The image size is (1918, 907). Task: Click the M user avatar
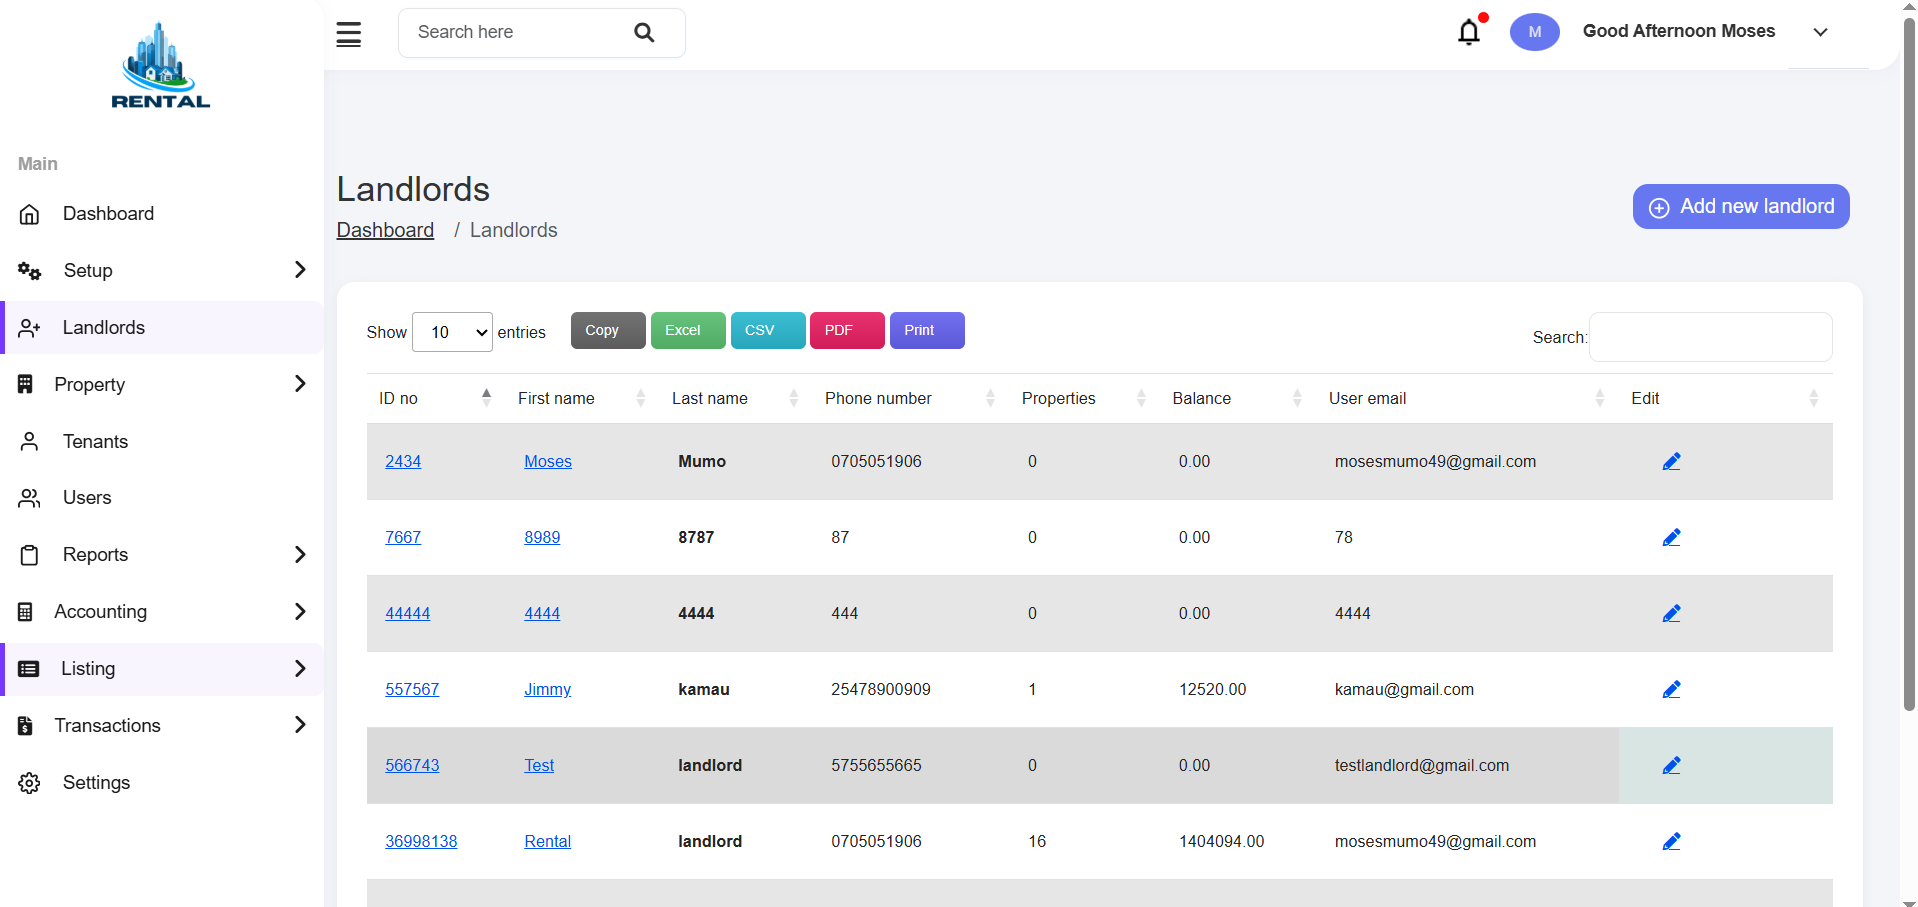(x=1534, y=32)
